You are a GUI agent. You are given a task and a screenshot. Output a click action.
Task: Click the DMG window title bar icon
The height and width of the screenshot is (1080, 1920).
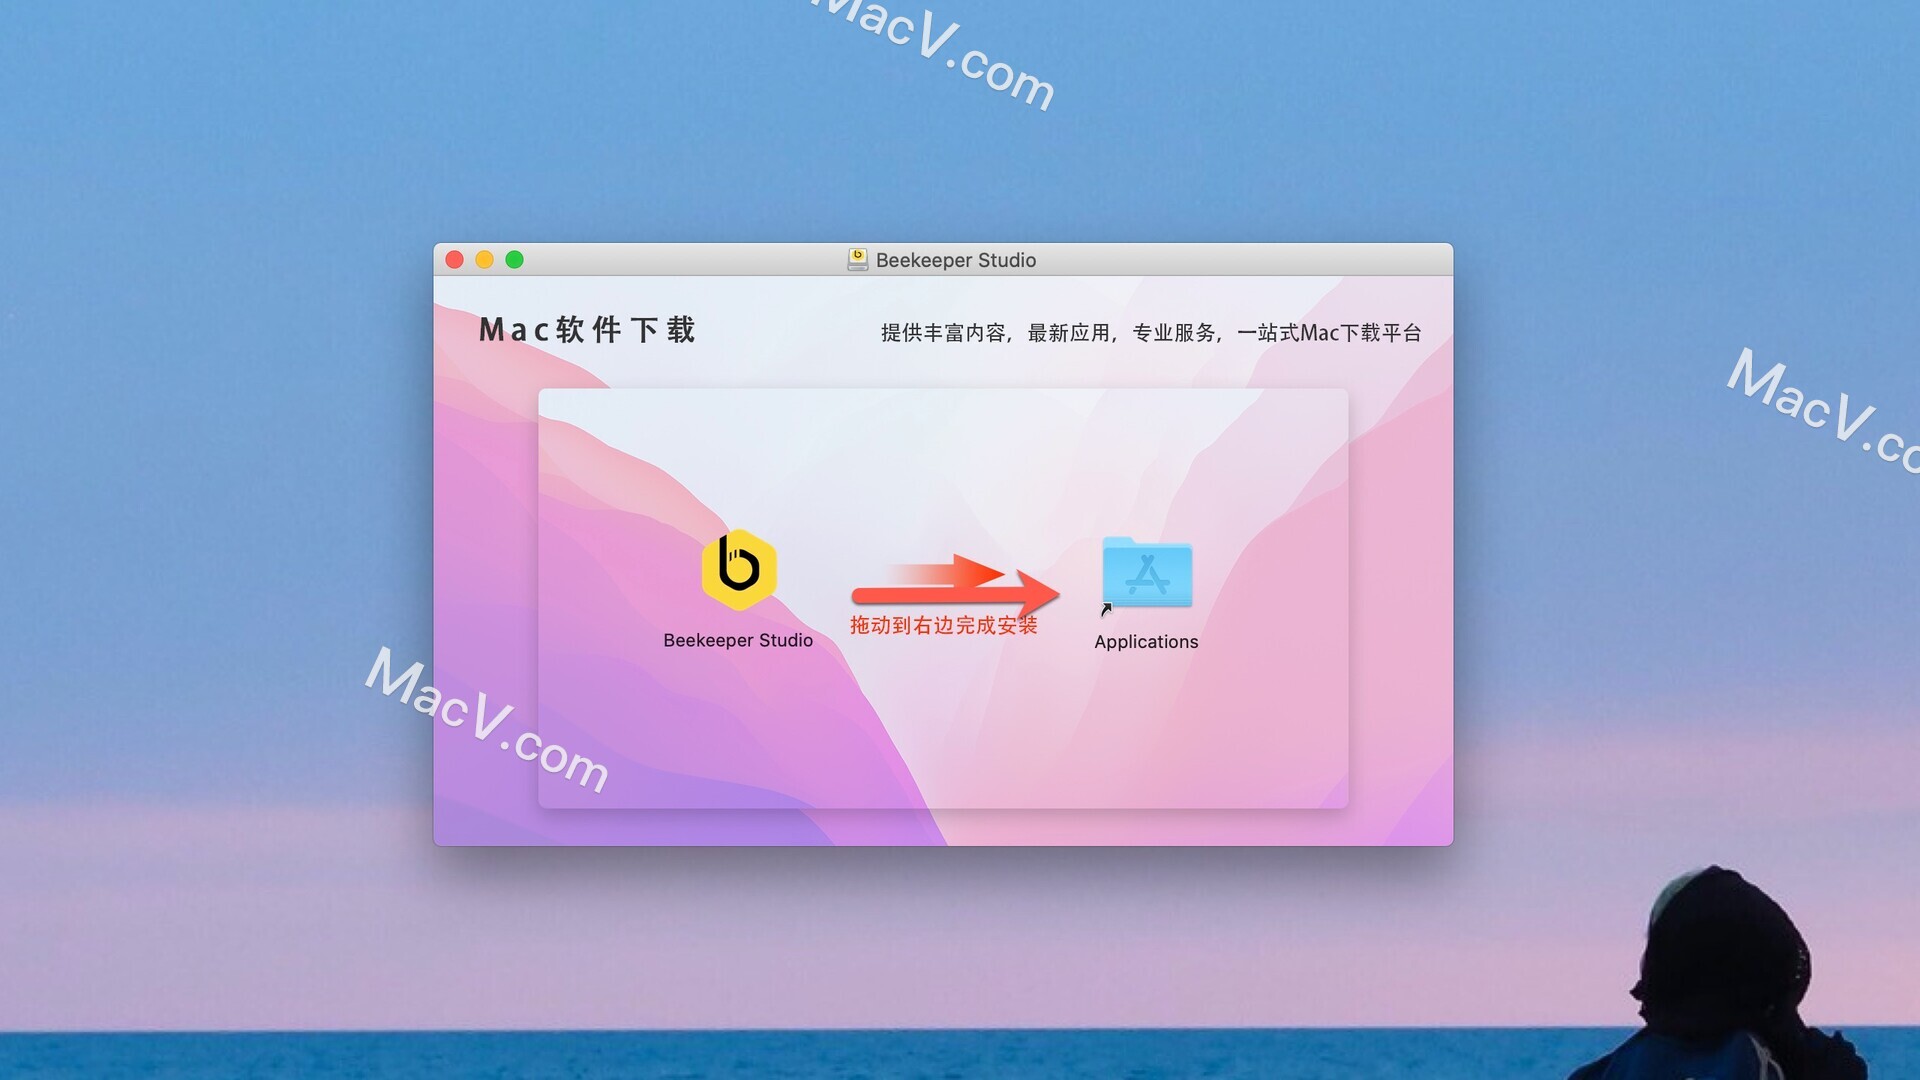pyautogui.click(x=856, y=260)
